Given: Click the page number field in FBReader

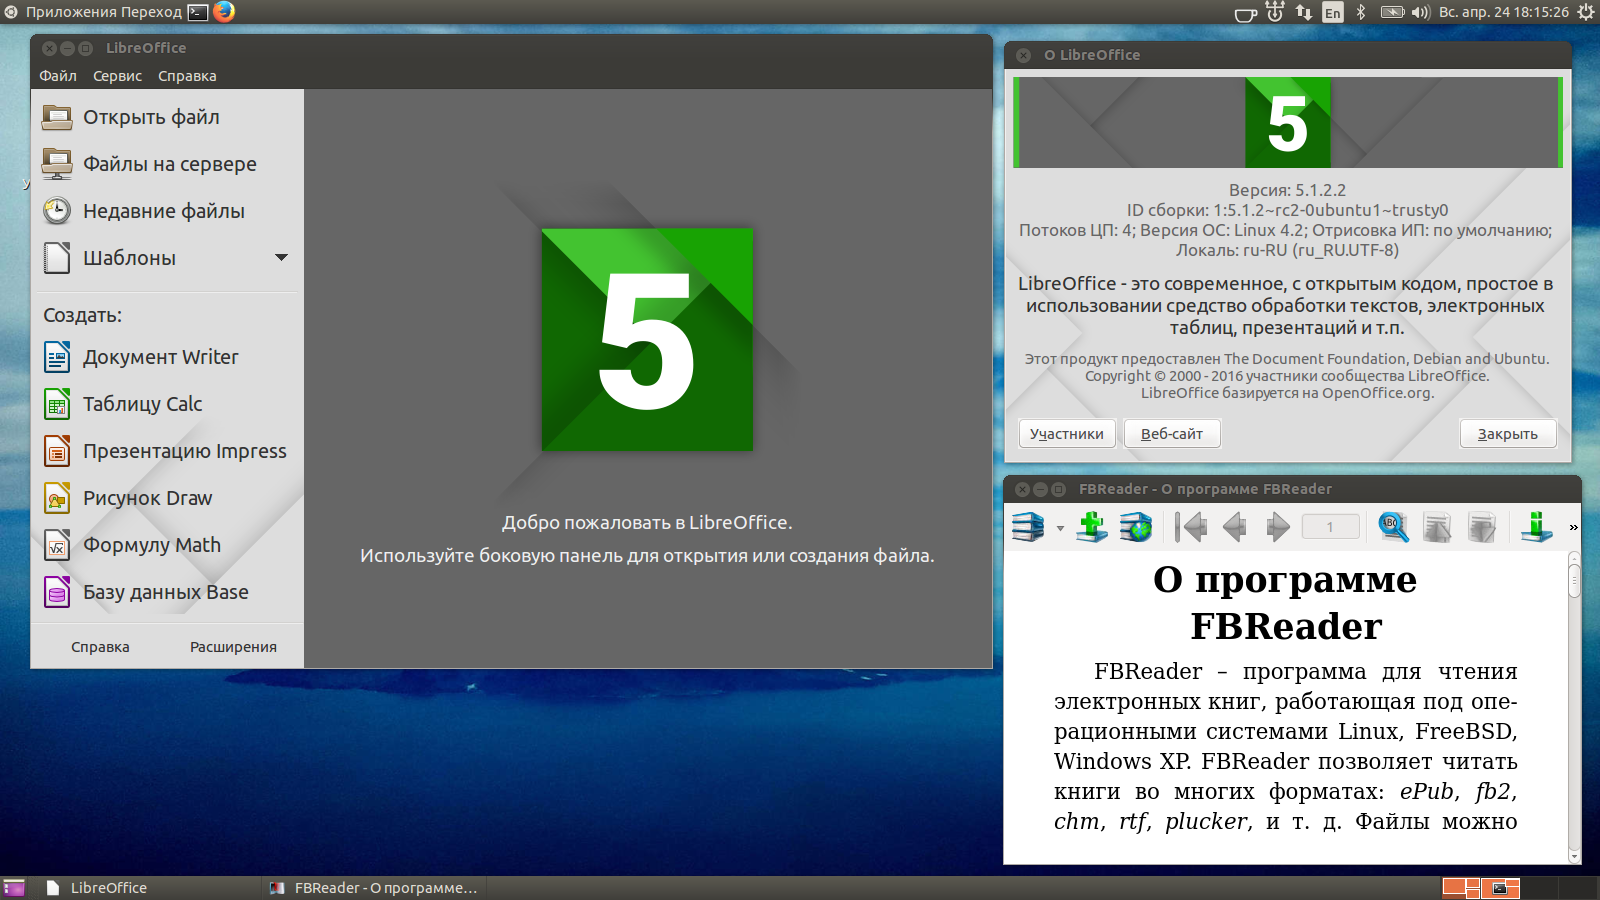Looking at the screenshot, I should [x=1330, y=527].
